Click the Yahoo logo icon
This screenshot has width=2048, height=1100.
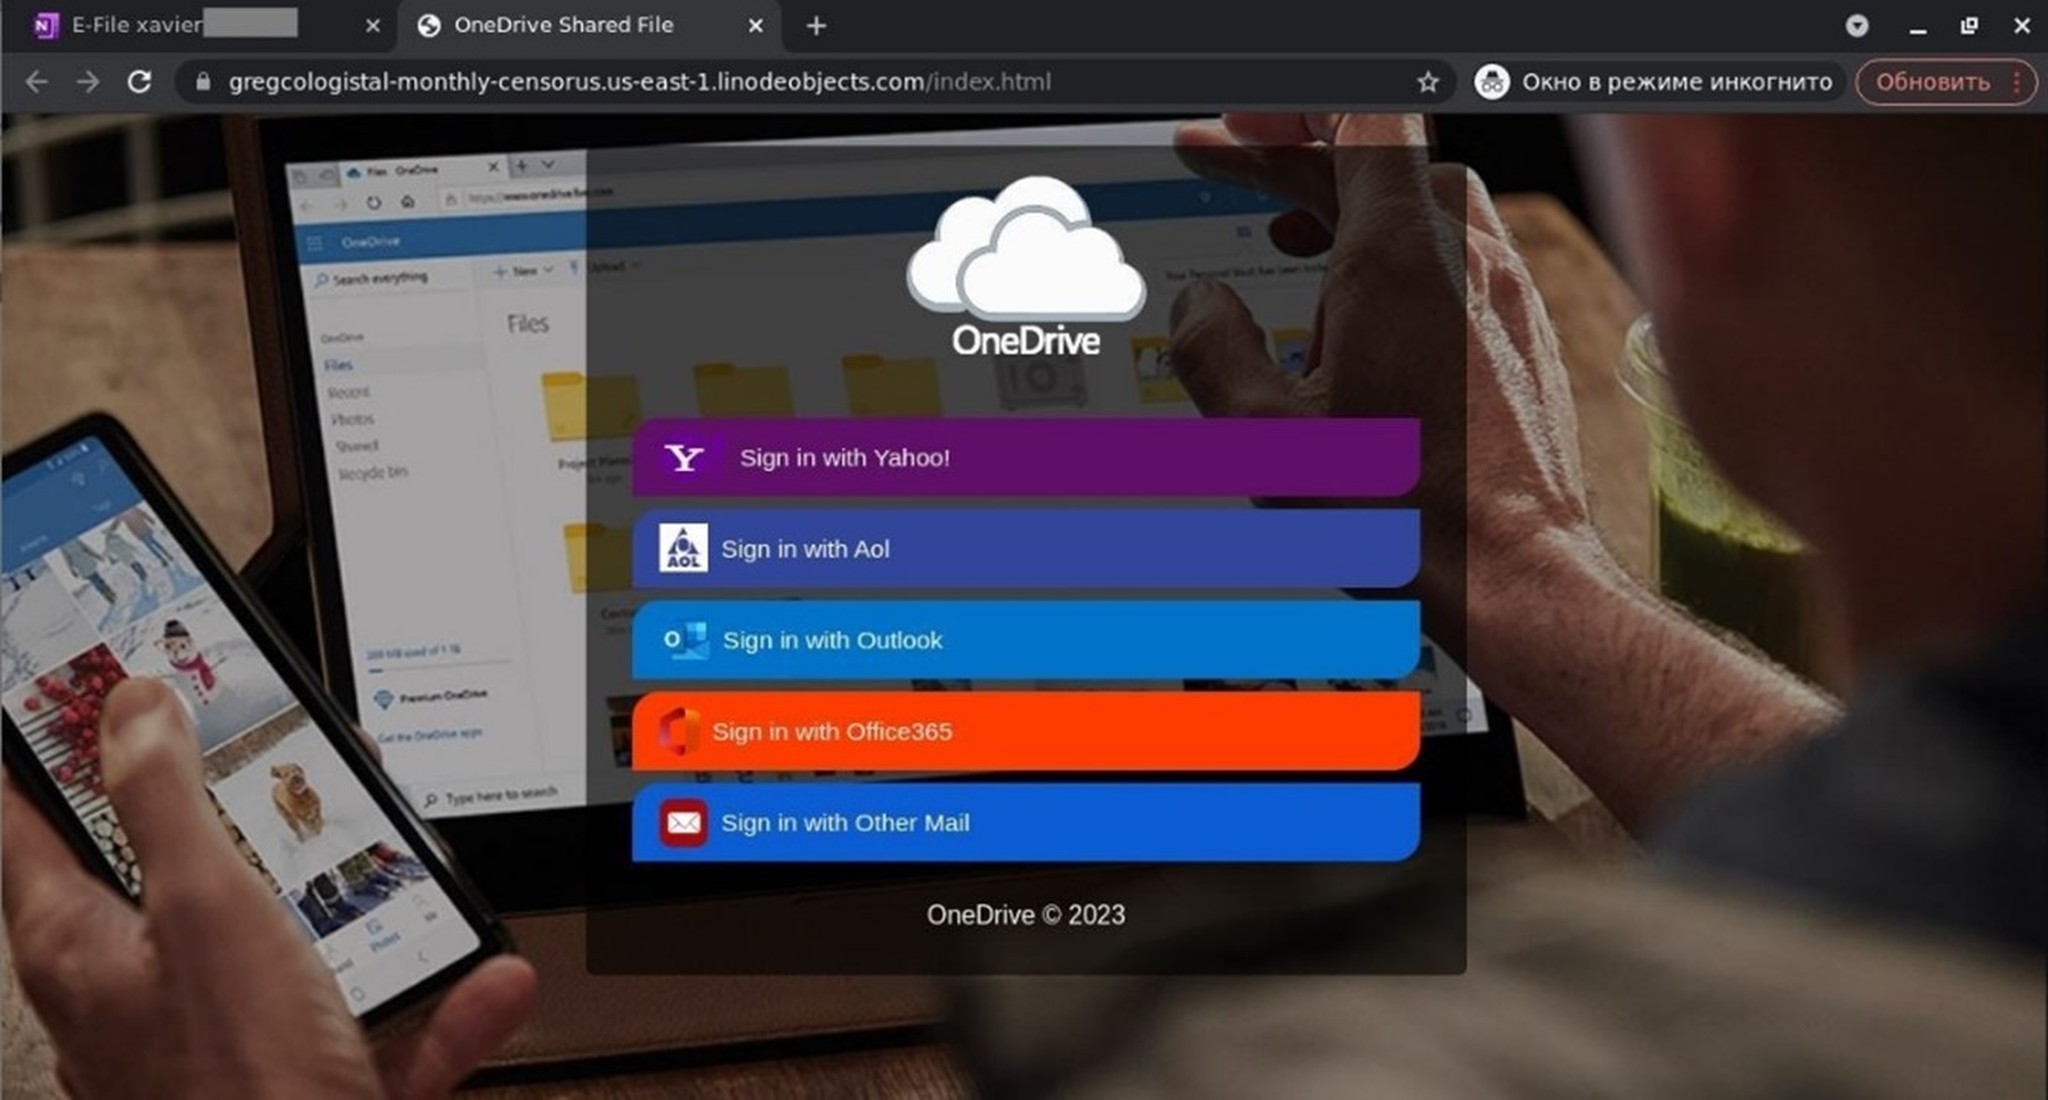(x=685, y=458)
